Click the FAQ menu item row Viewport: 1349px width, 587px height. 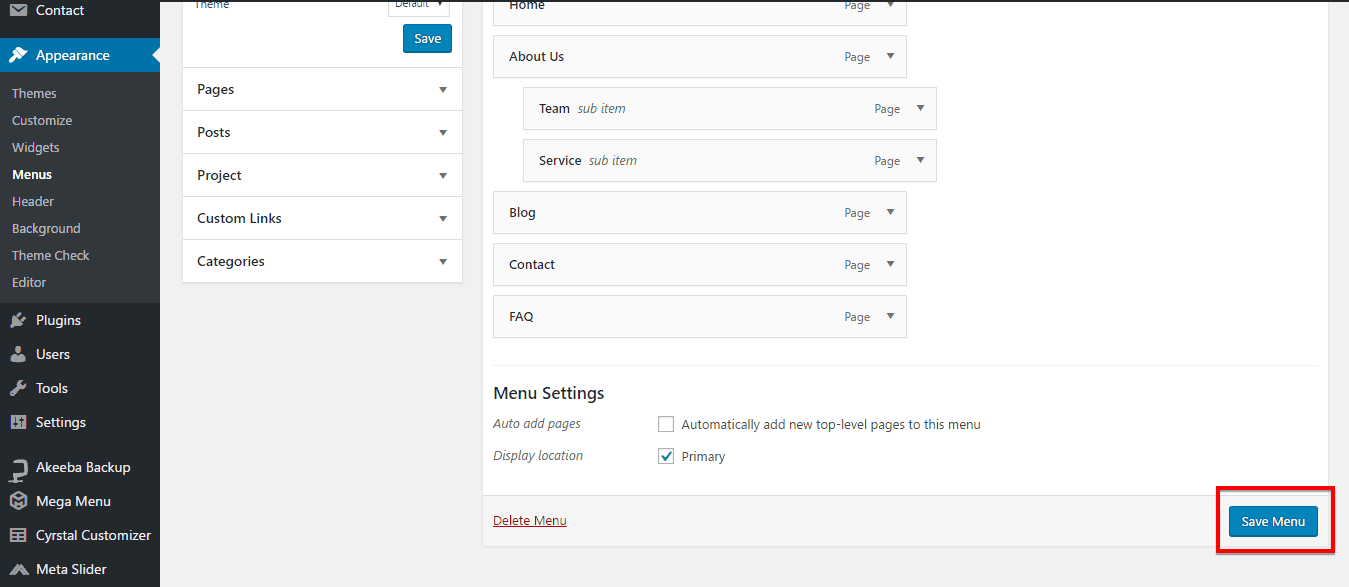click(x=699, y=316)
